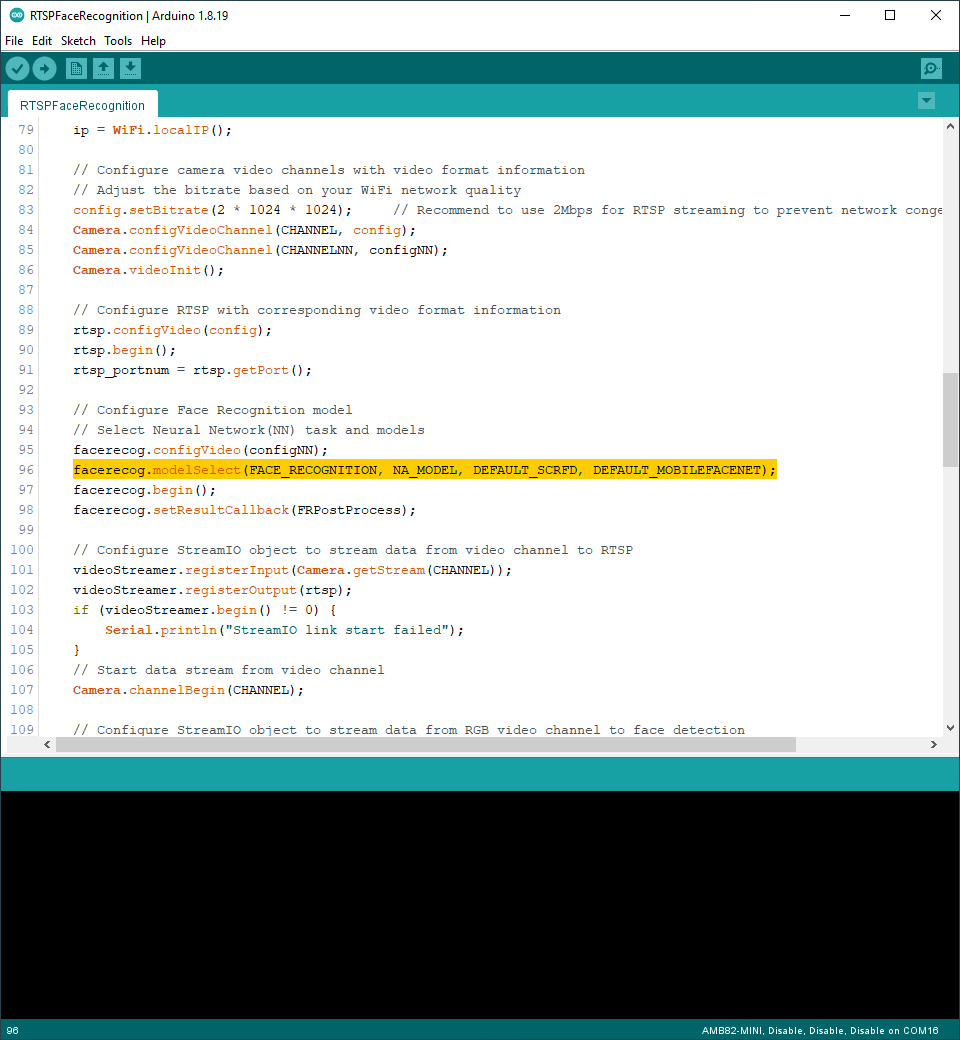960x1040 pixels.
Task: Click the AMB82-MINI board info in status bar
Action: (819, 1031)
